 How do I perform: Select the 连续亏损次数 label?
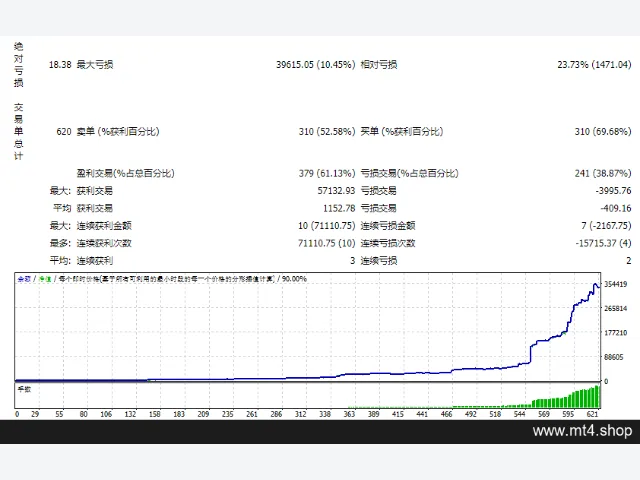coord(388,243)
